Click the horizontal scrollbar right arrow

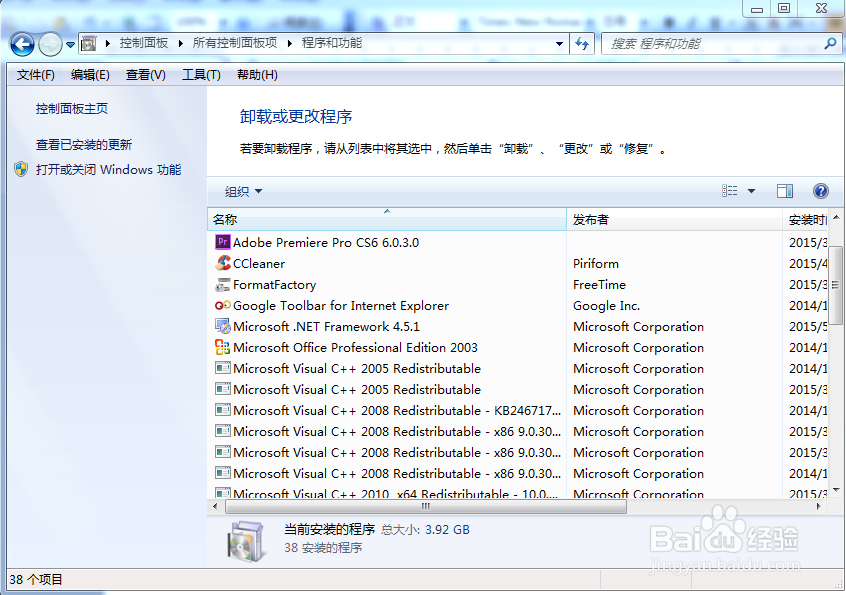pos(818,507)
